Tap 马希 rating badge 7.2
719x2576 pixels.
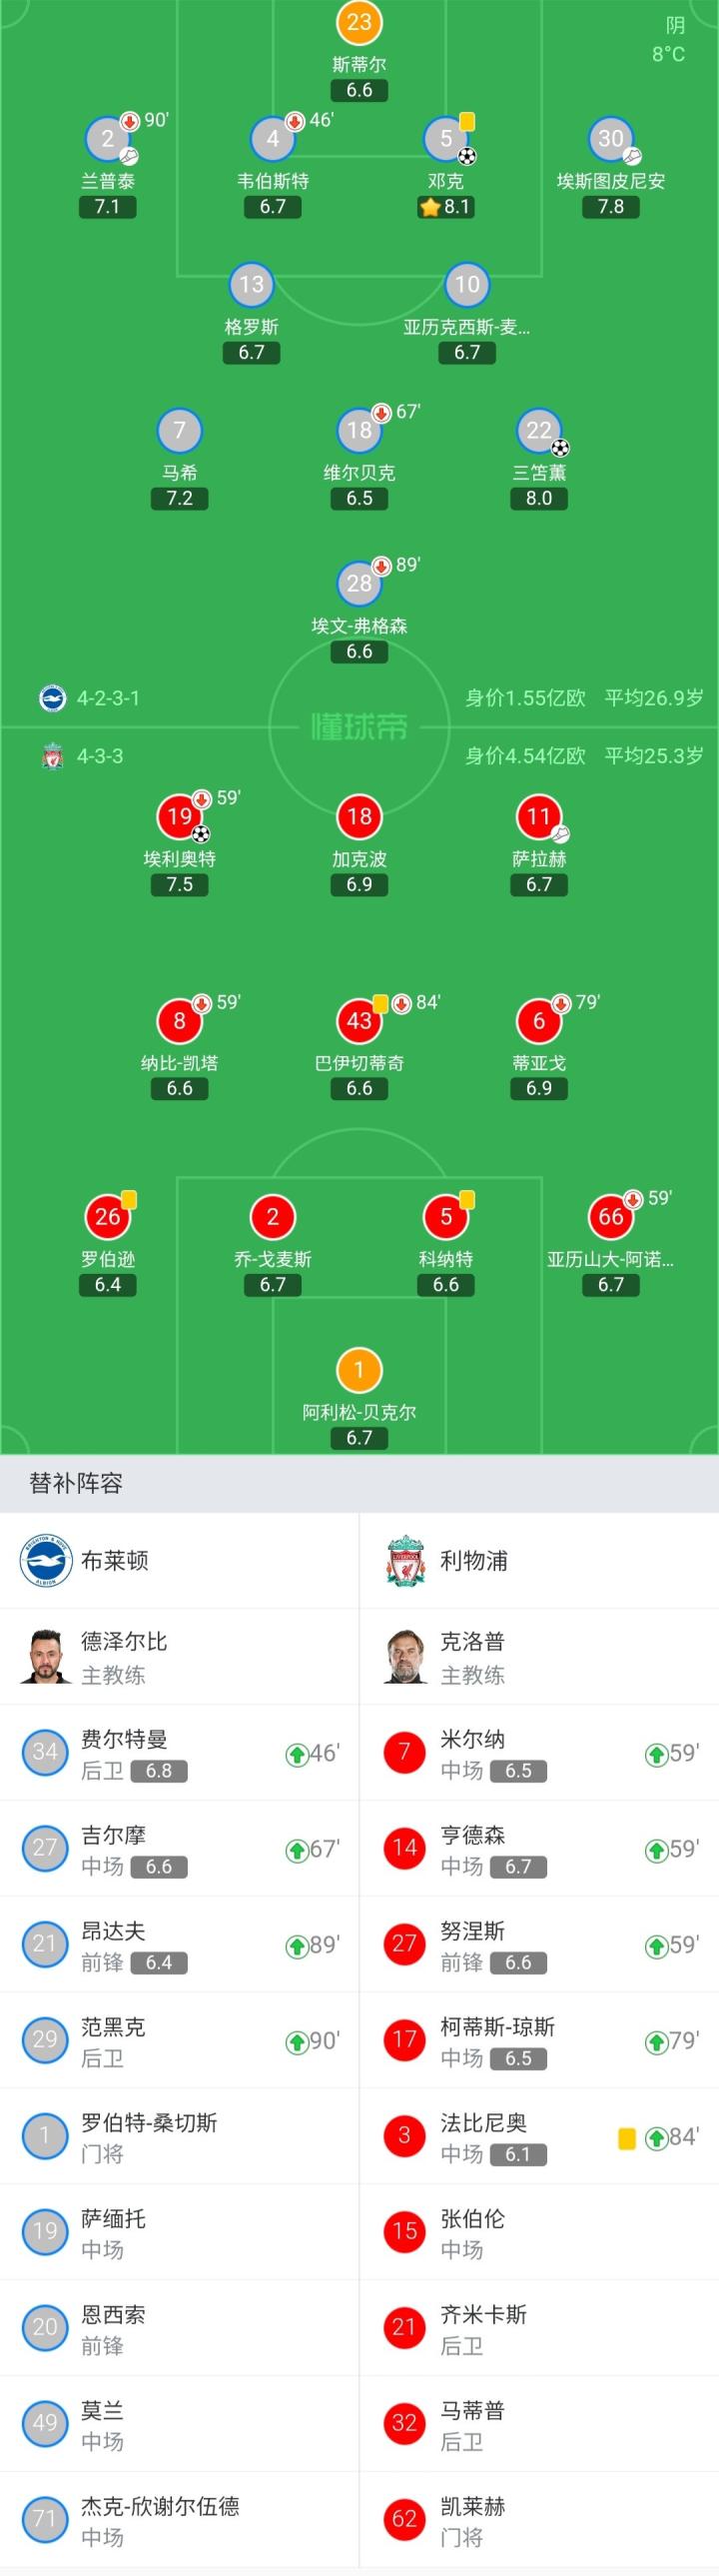[x=180, y=498]
